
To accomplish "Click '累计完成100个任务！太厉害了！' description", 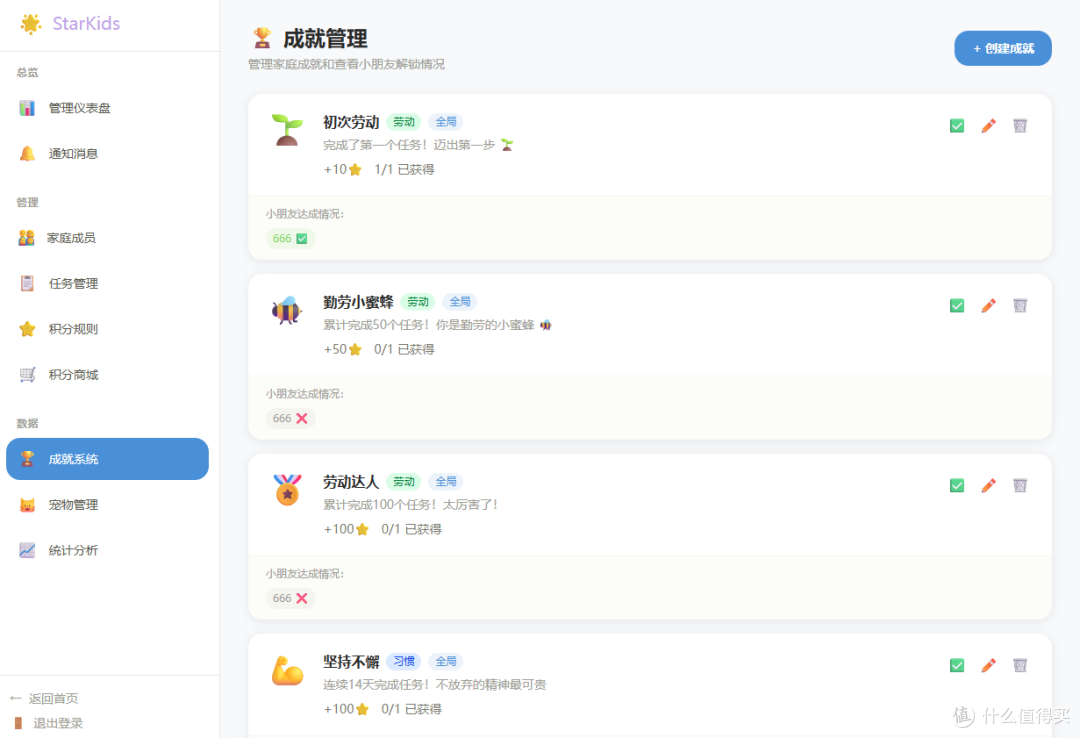I will coord(410,504).
